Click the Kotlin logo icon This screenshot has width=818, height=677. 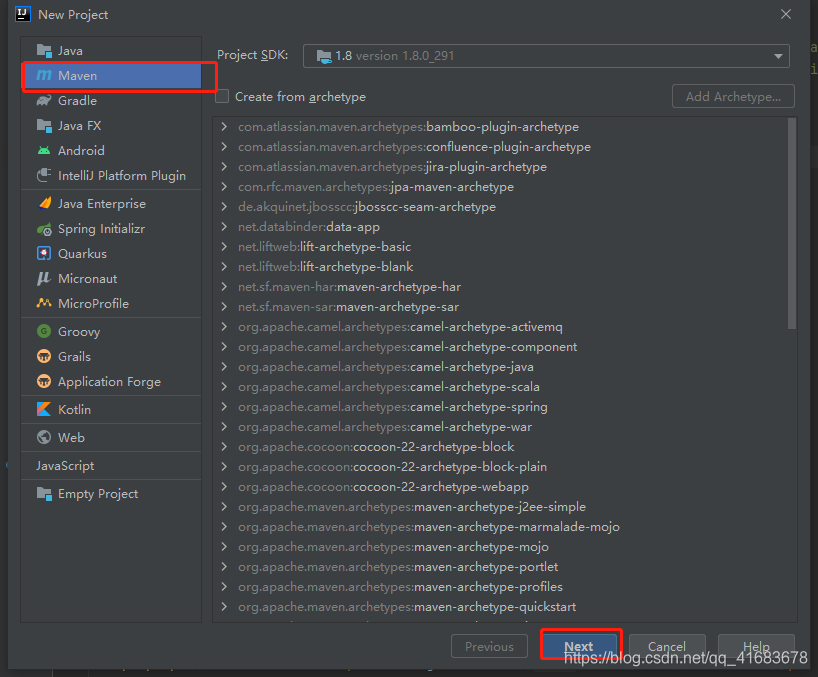(x=44, y=409)
